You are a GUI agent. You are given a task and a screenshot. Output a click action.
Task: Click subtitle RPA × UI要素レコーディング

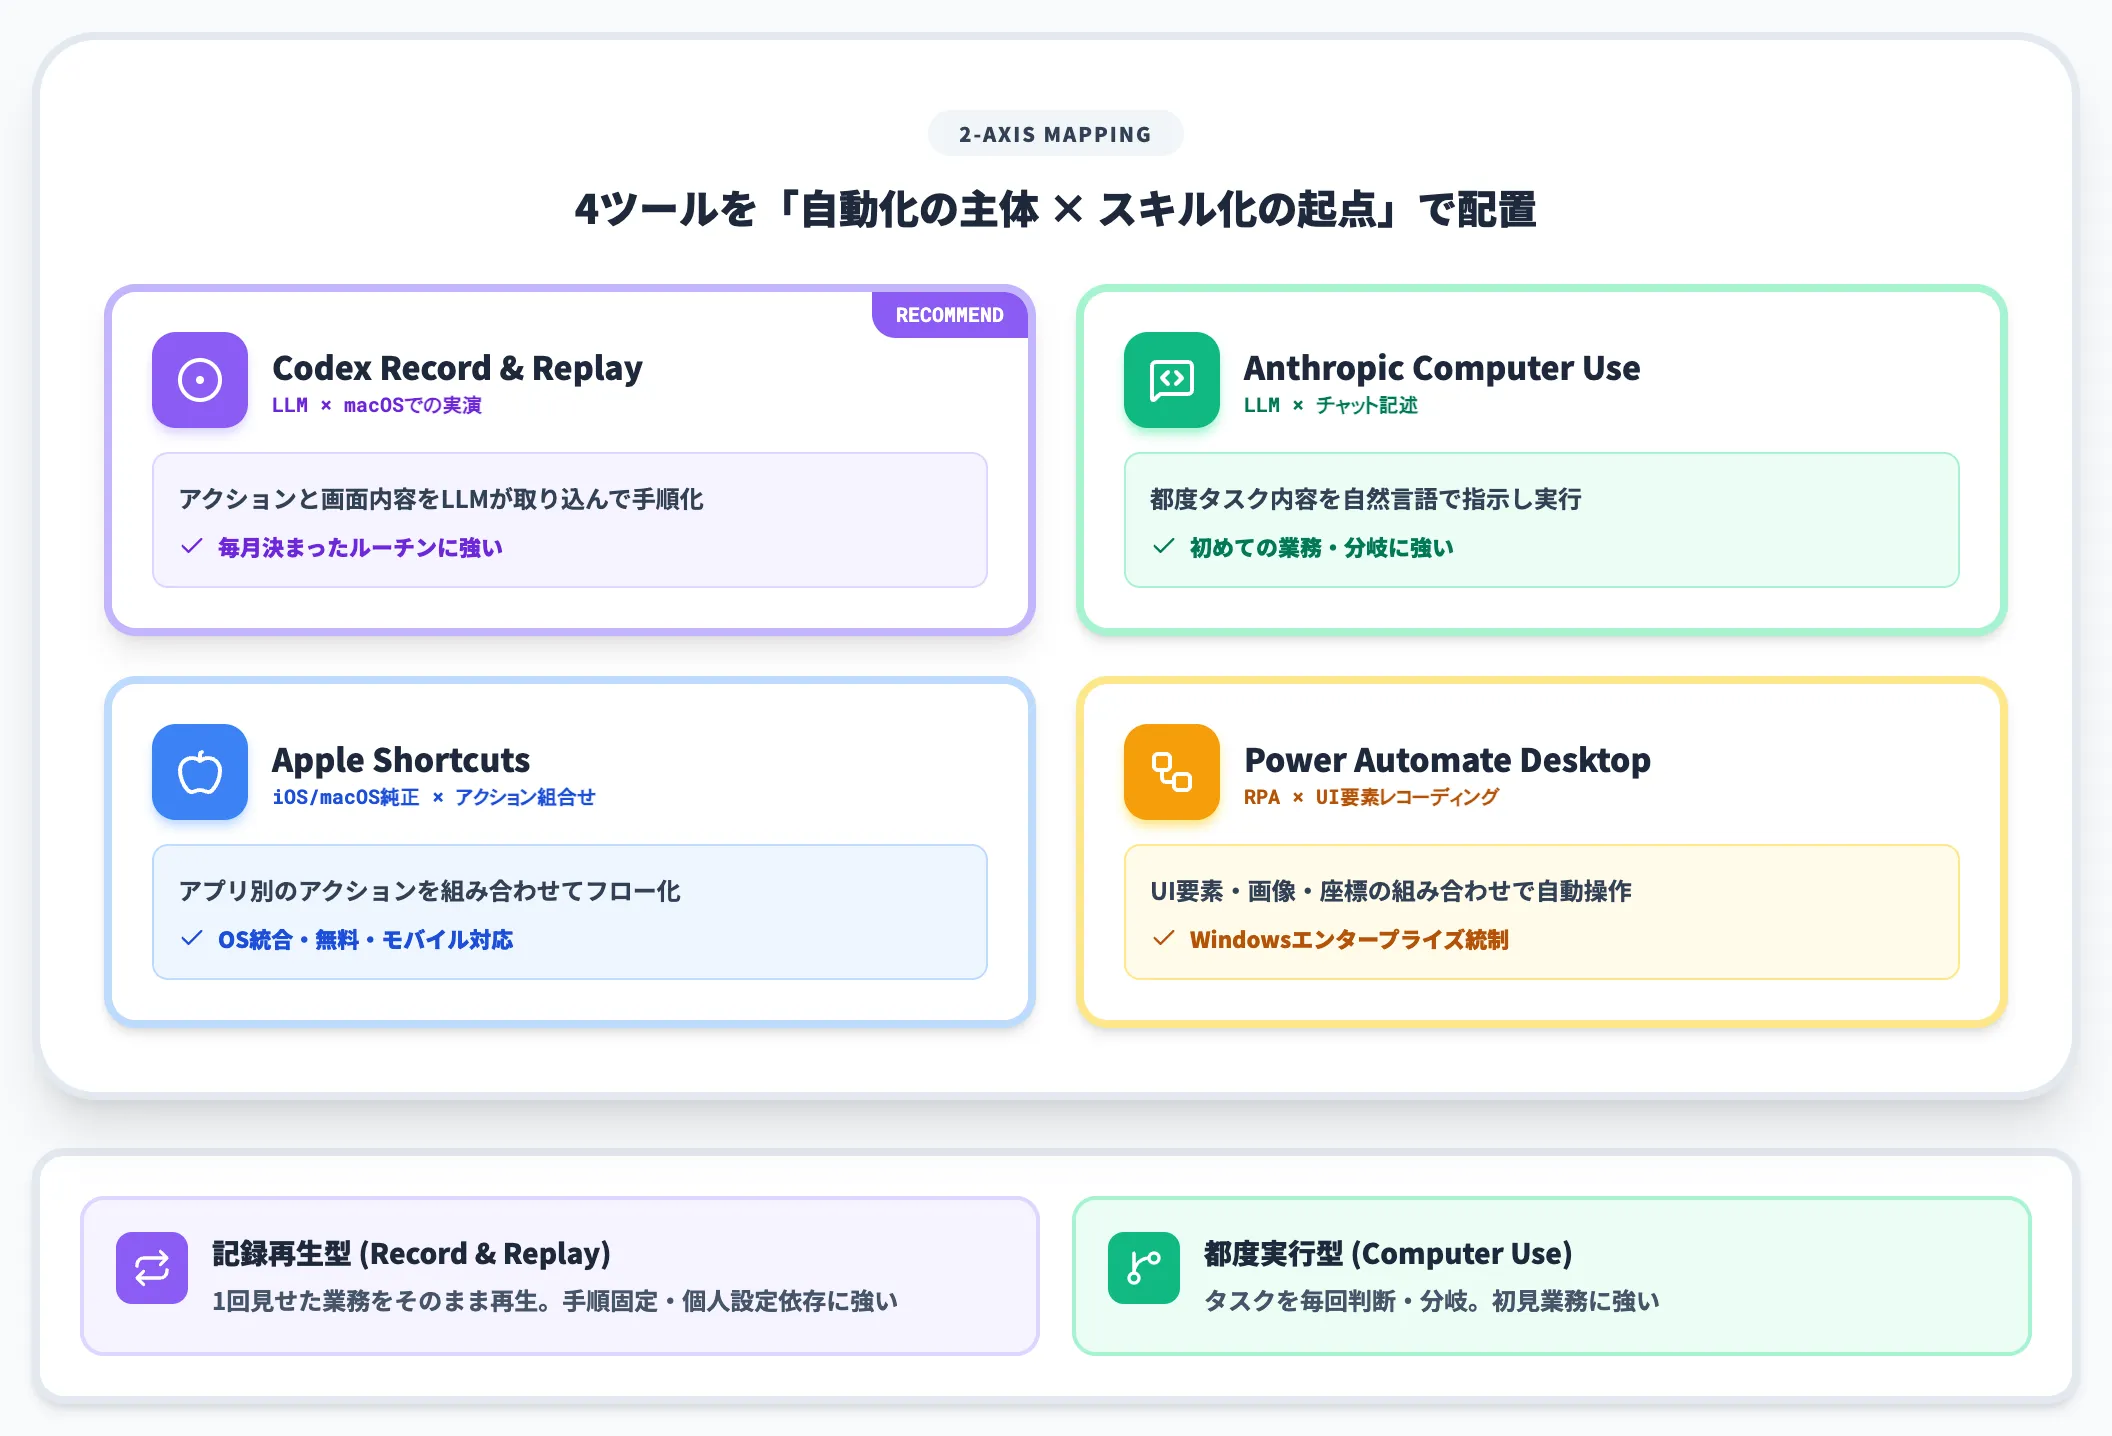(1371, 797)
